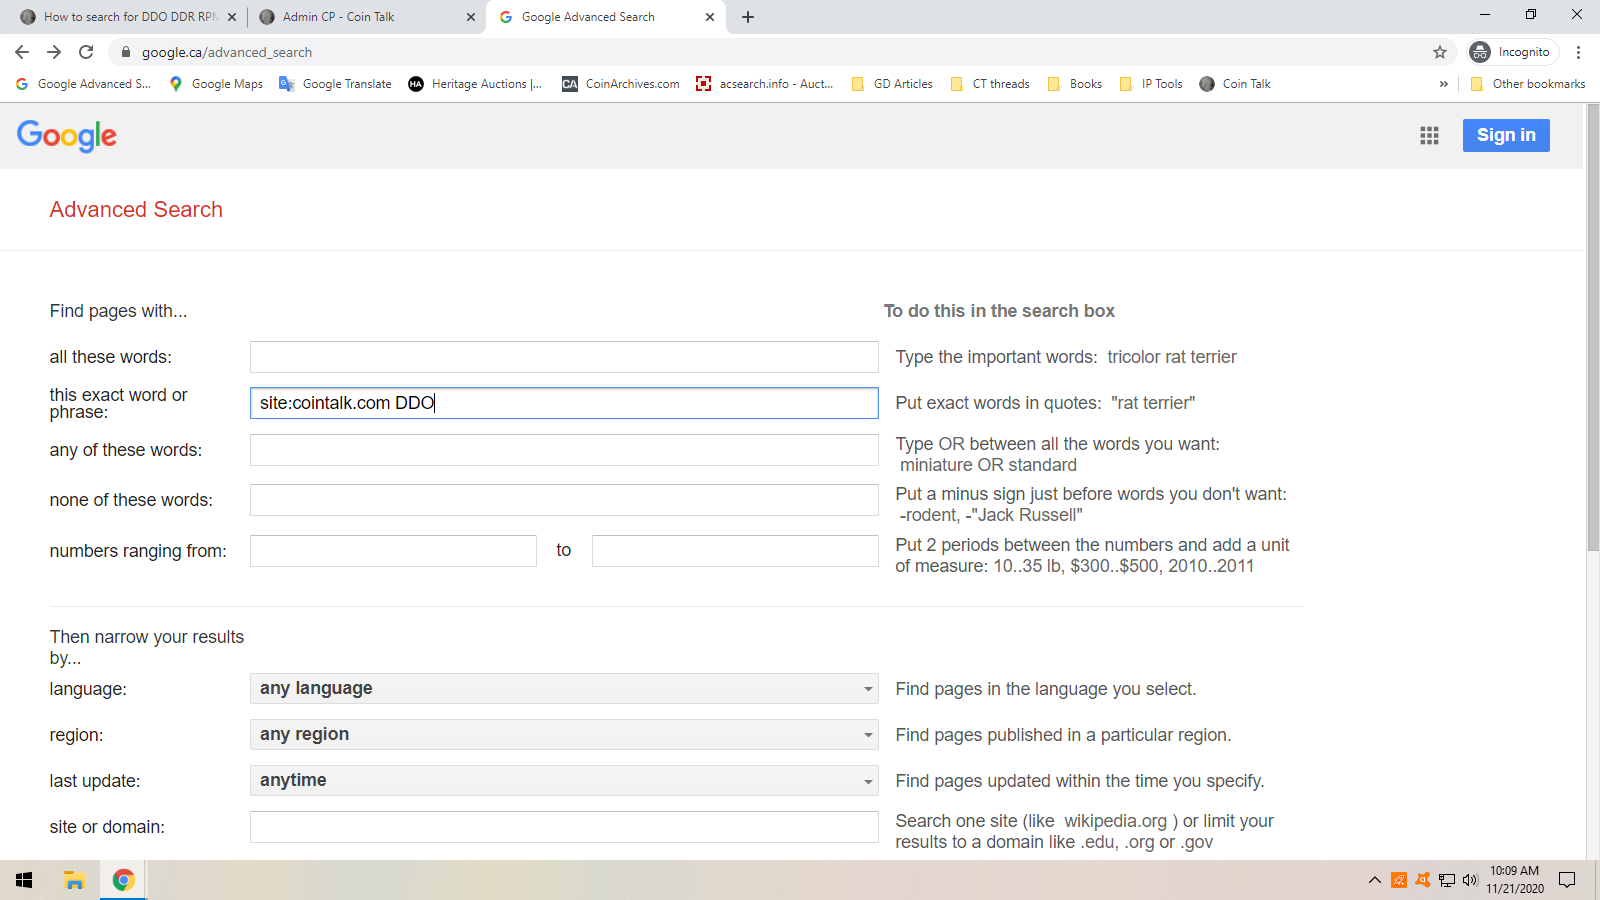Open the CT threads bookmark folder

tap(990, 84)
